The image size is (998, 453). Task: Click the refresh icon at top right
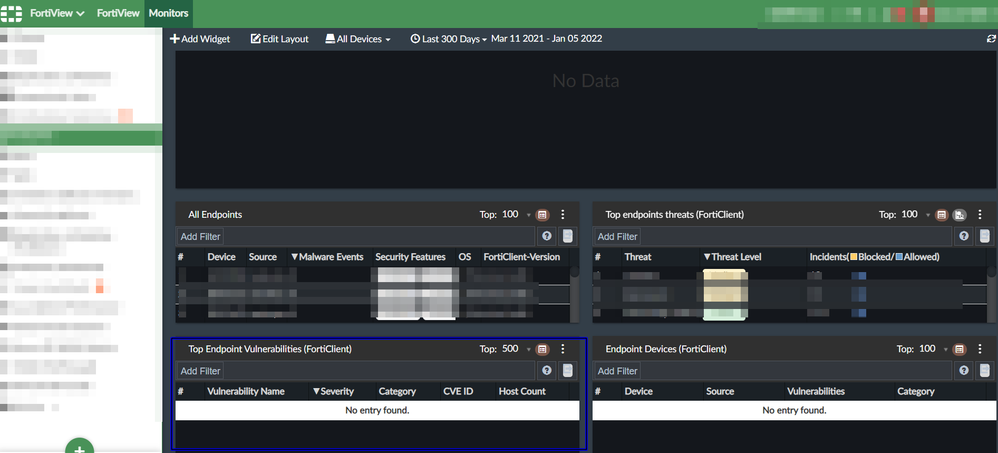tap(990, 39)
